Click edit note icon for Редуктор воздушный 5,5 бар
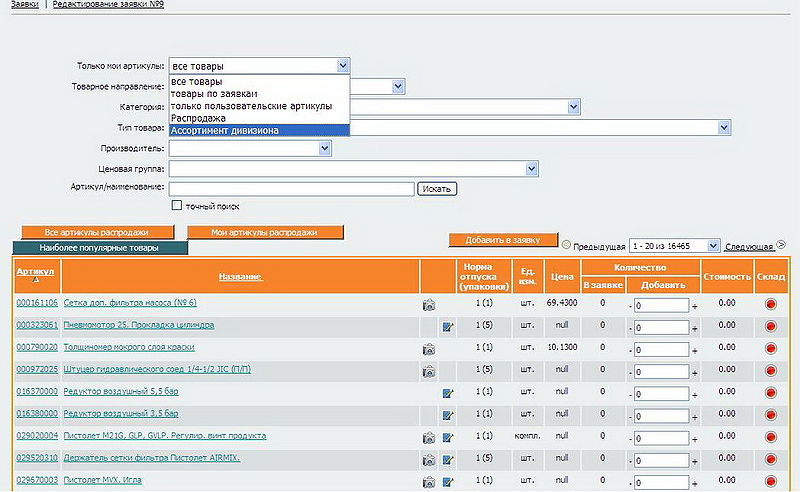 pos(448,393)
